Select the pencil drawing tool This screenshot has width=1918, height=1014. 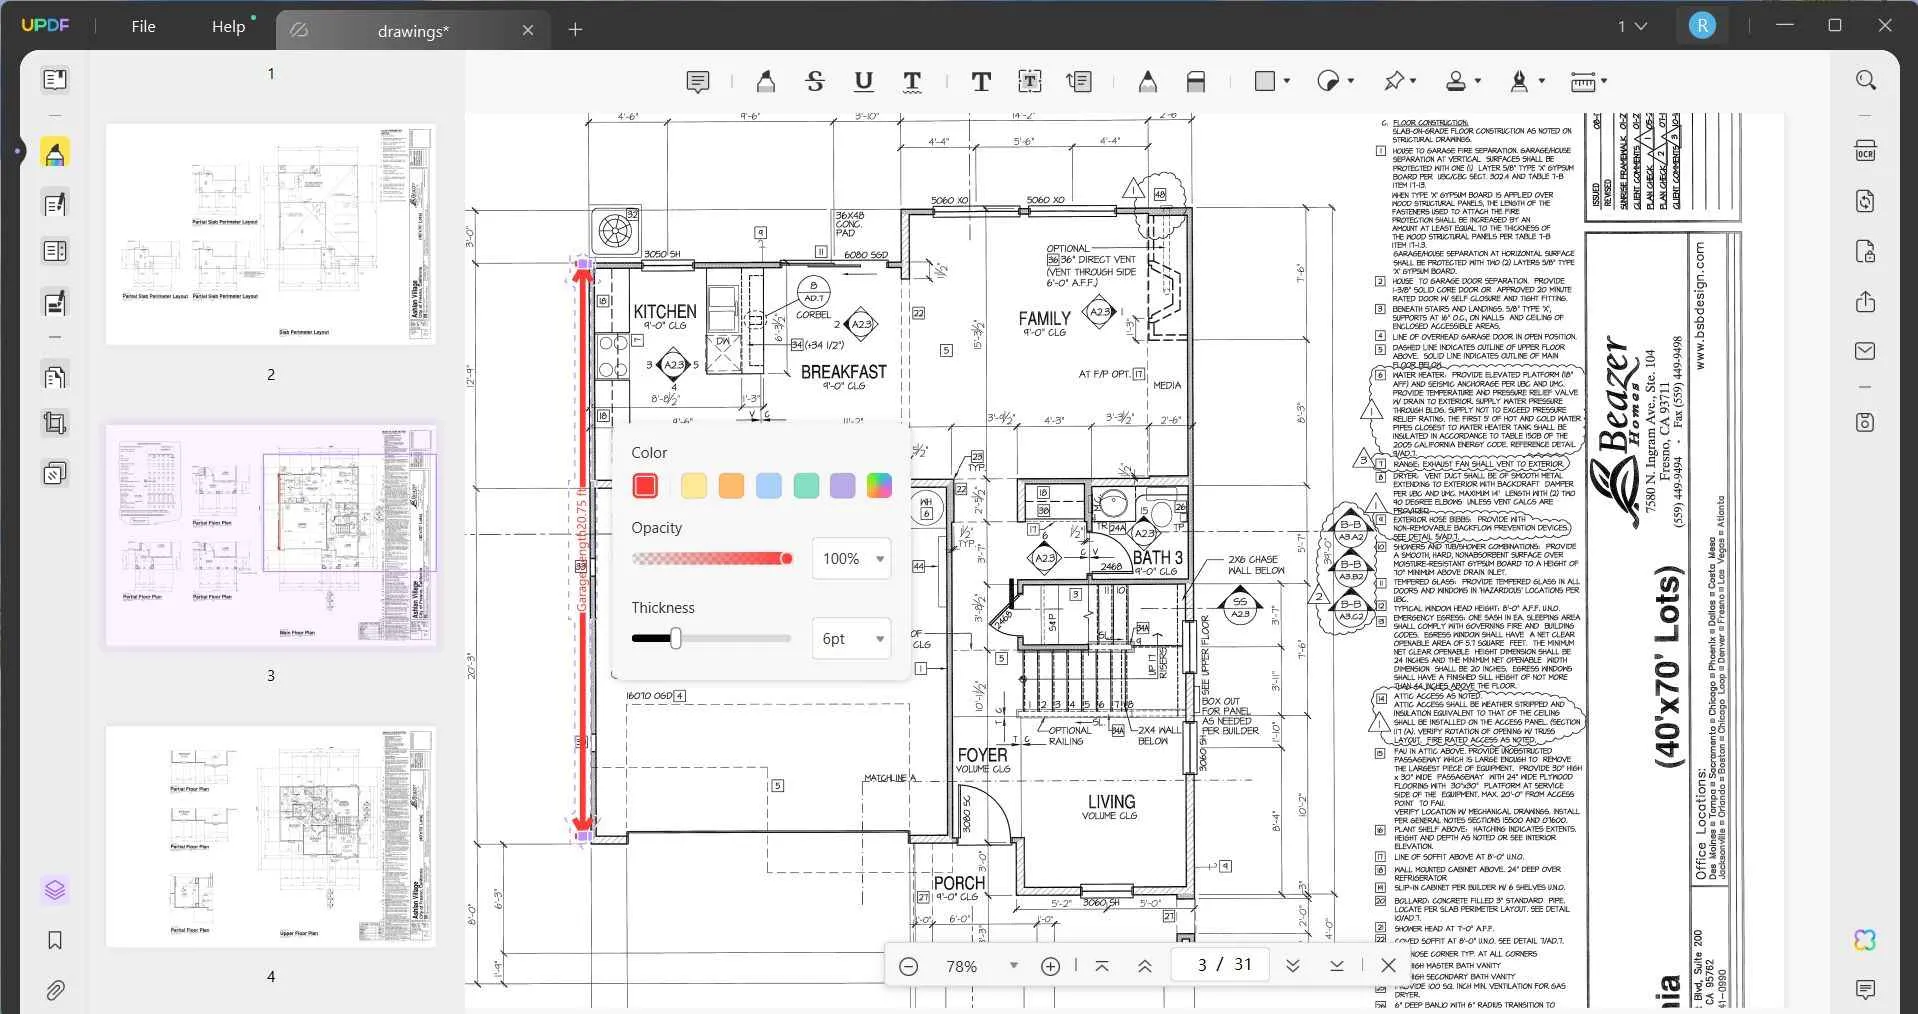click(1148, 82)
